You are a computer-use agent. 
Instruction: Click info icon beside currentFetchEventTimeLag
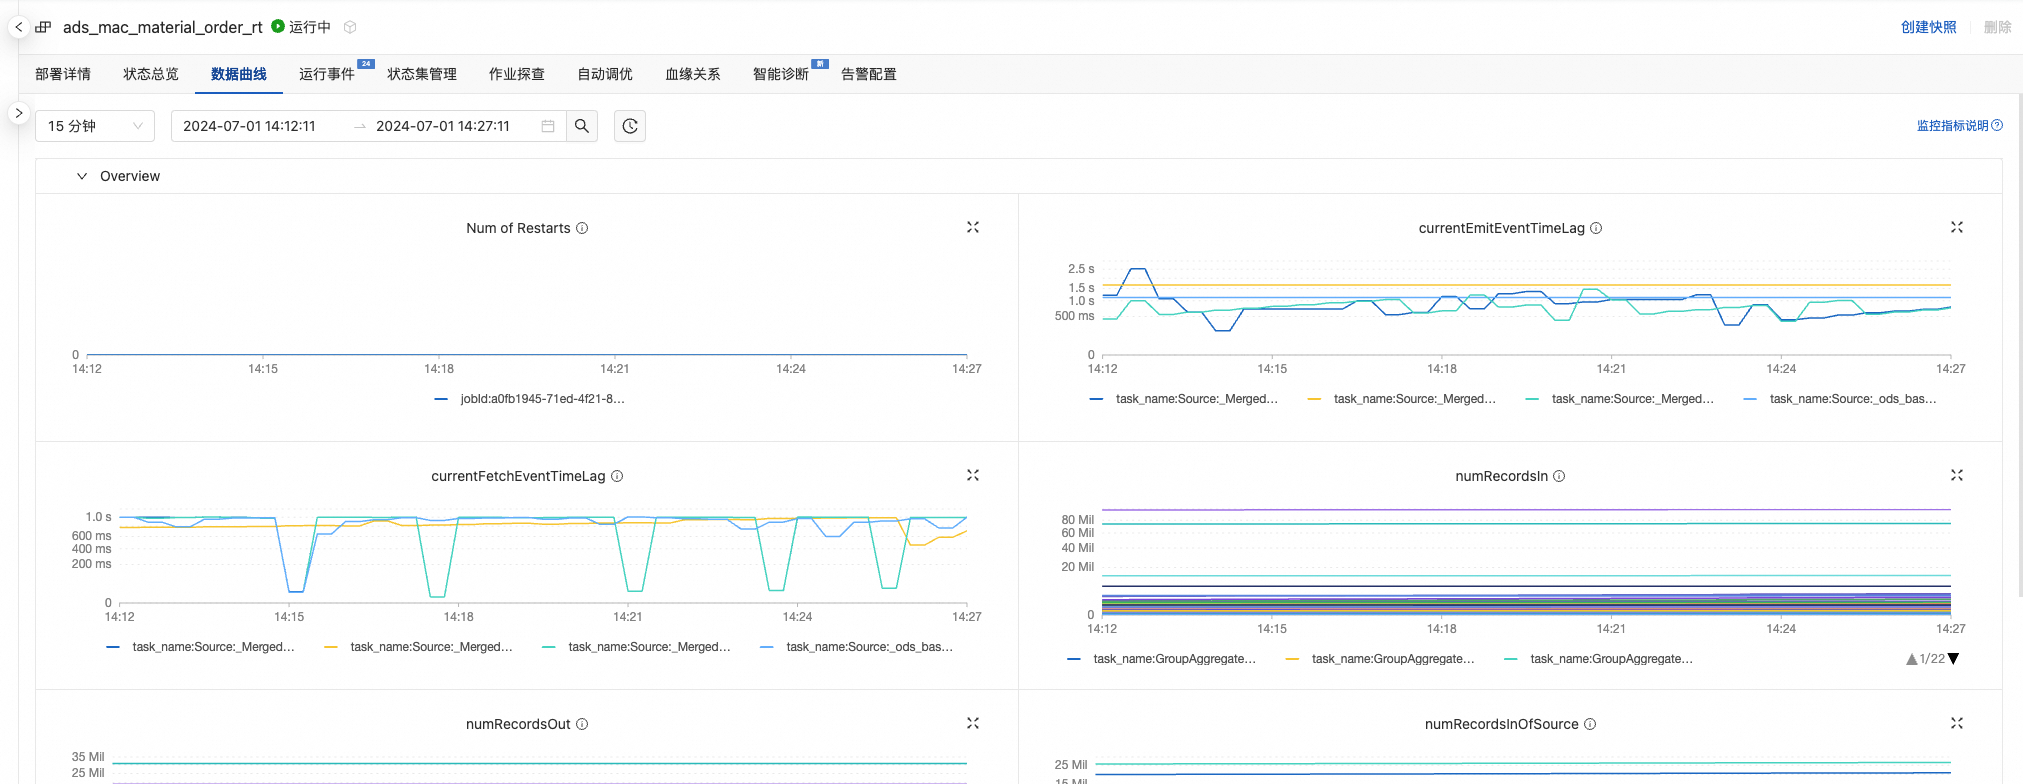point(617,476)
